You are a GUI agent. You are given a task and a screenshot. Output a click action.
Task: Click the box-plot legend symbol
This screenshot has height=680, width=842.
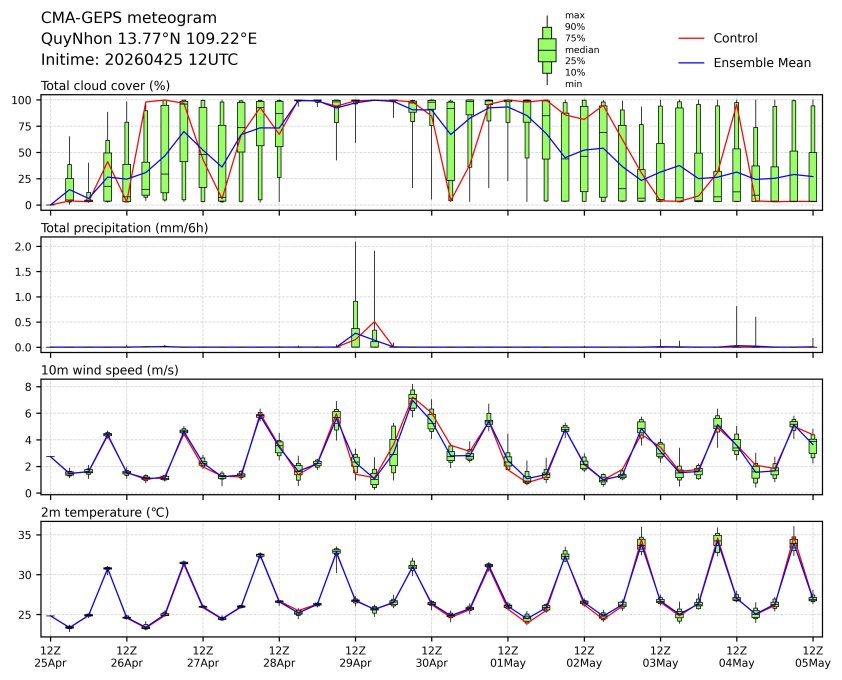(547, 50)
